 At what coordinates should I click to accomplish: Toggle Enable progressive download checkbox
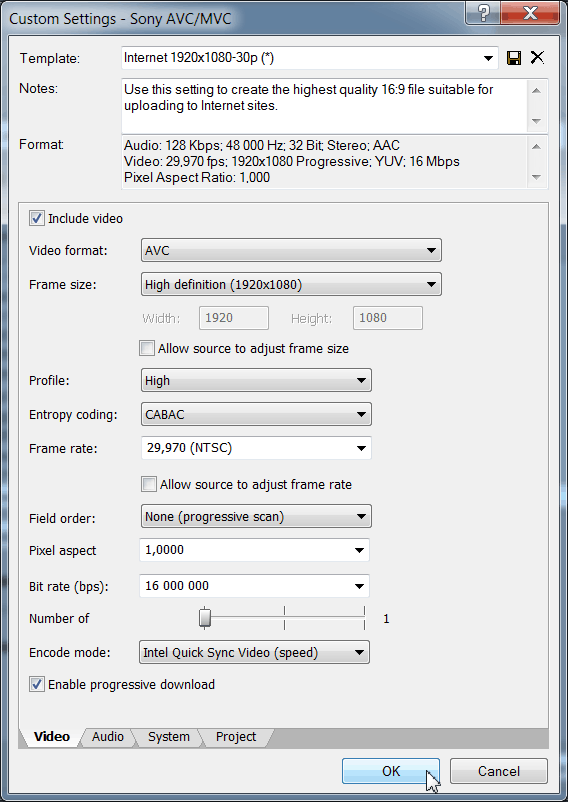(36, 684)
